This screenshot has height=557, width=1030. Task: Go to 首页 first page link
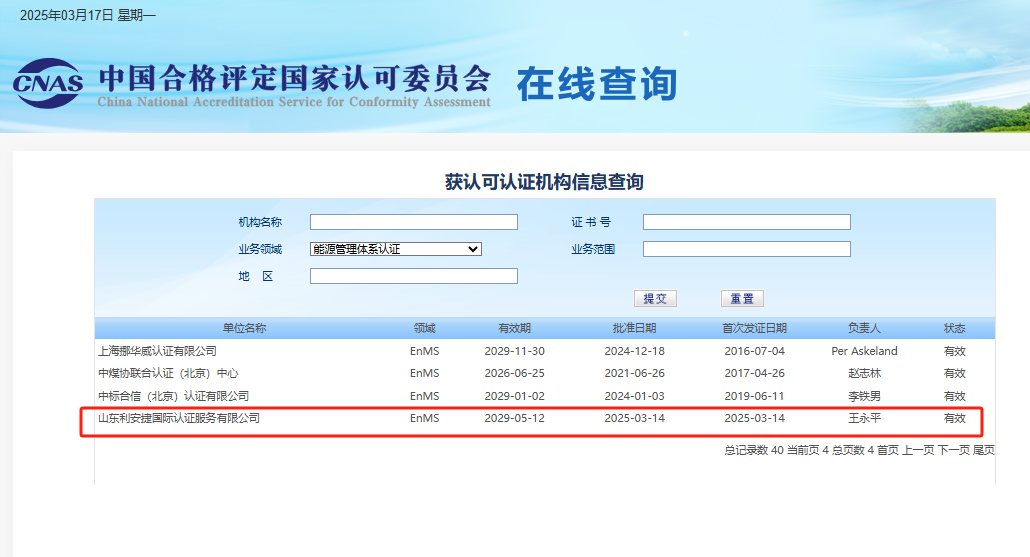pos(887,450)
